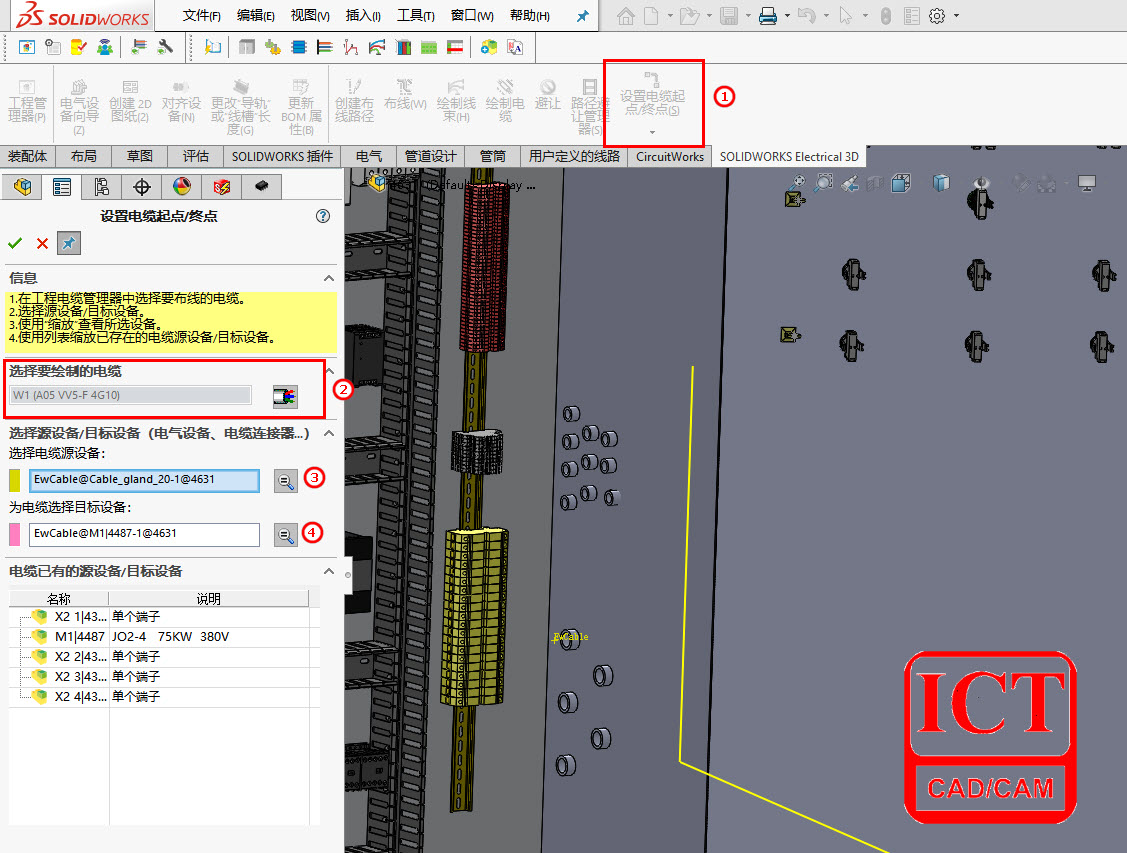Collapse the 选择要绘制的电缆 section
Image resolution: width=1127 pixels, height=853 pixels.
click(x=328, y=371)
